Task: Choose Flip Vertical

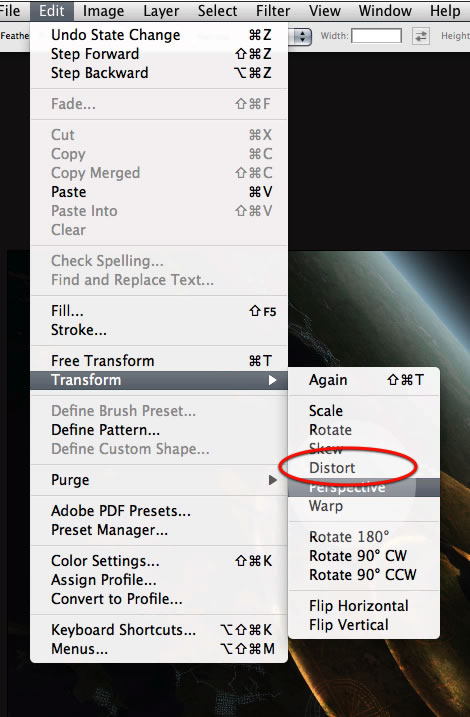Action: point(364,625)
